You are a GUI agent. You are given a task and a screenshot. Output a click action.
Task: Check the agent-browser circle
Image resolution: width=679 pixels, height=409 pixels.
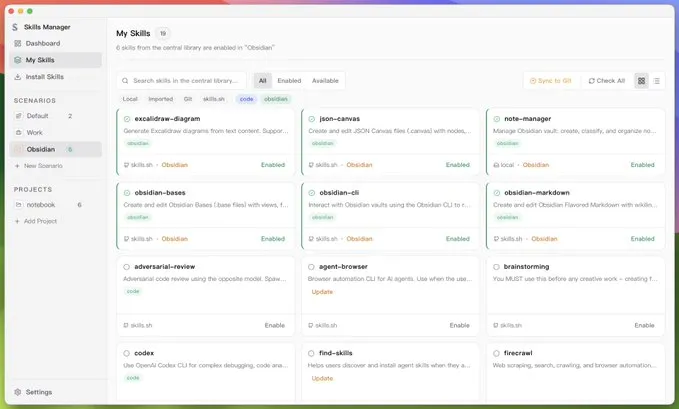tap(311, 267)
